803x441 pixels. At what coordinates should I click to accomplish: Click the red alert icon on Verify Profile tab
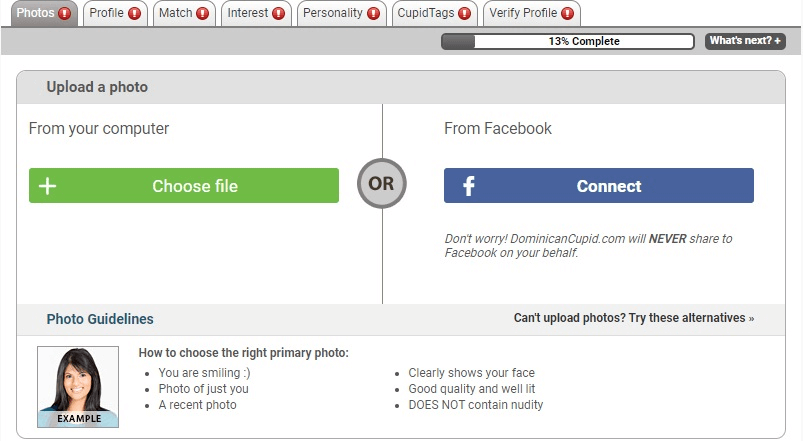click(567, 13)
